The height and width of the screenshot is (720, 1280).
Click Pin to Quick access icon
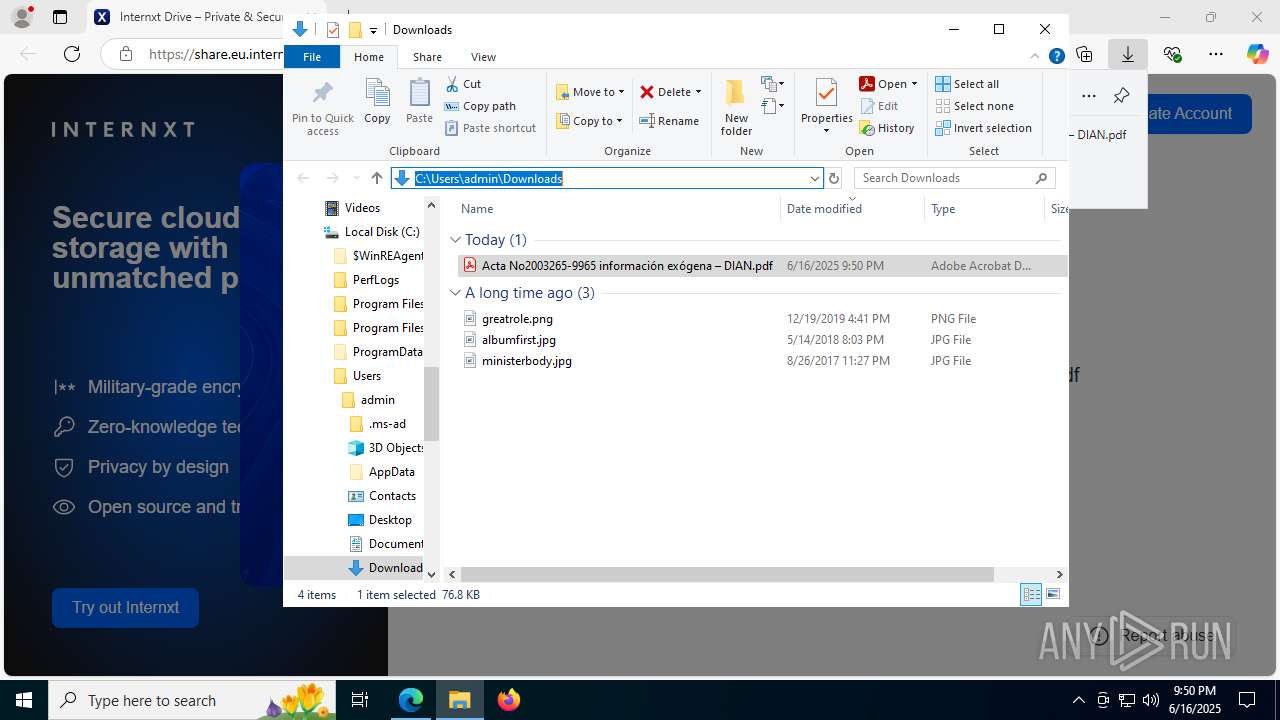[322, 108]
